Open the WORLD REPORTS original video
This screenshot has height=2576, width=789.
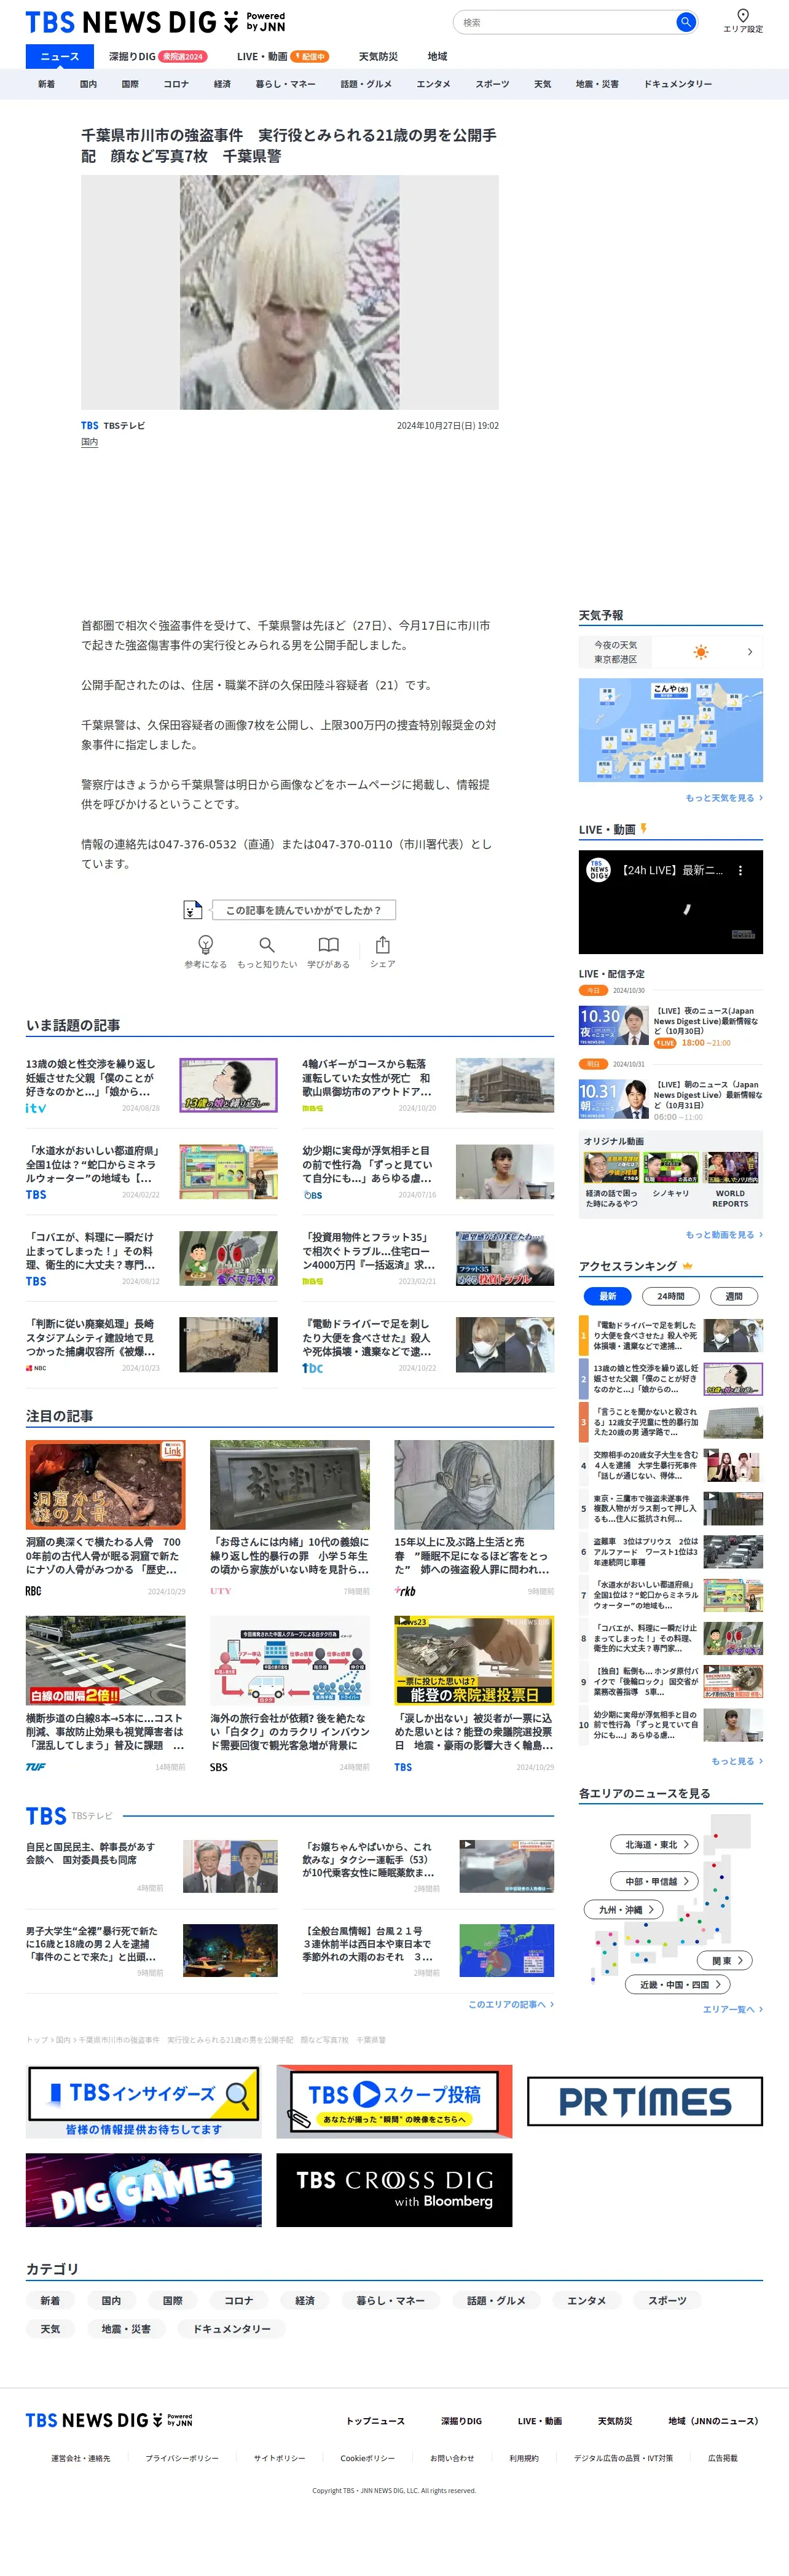[x=731, y=1180]
